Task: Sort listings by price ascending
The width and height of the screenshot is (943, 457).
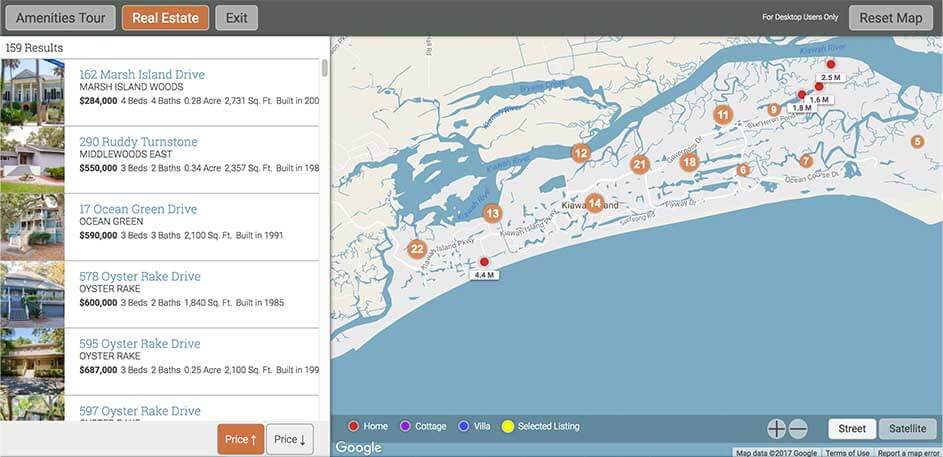Action: 240,439
